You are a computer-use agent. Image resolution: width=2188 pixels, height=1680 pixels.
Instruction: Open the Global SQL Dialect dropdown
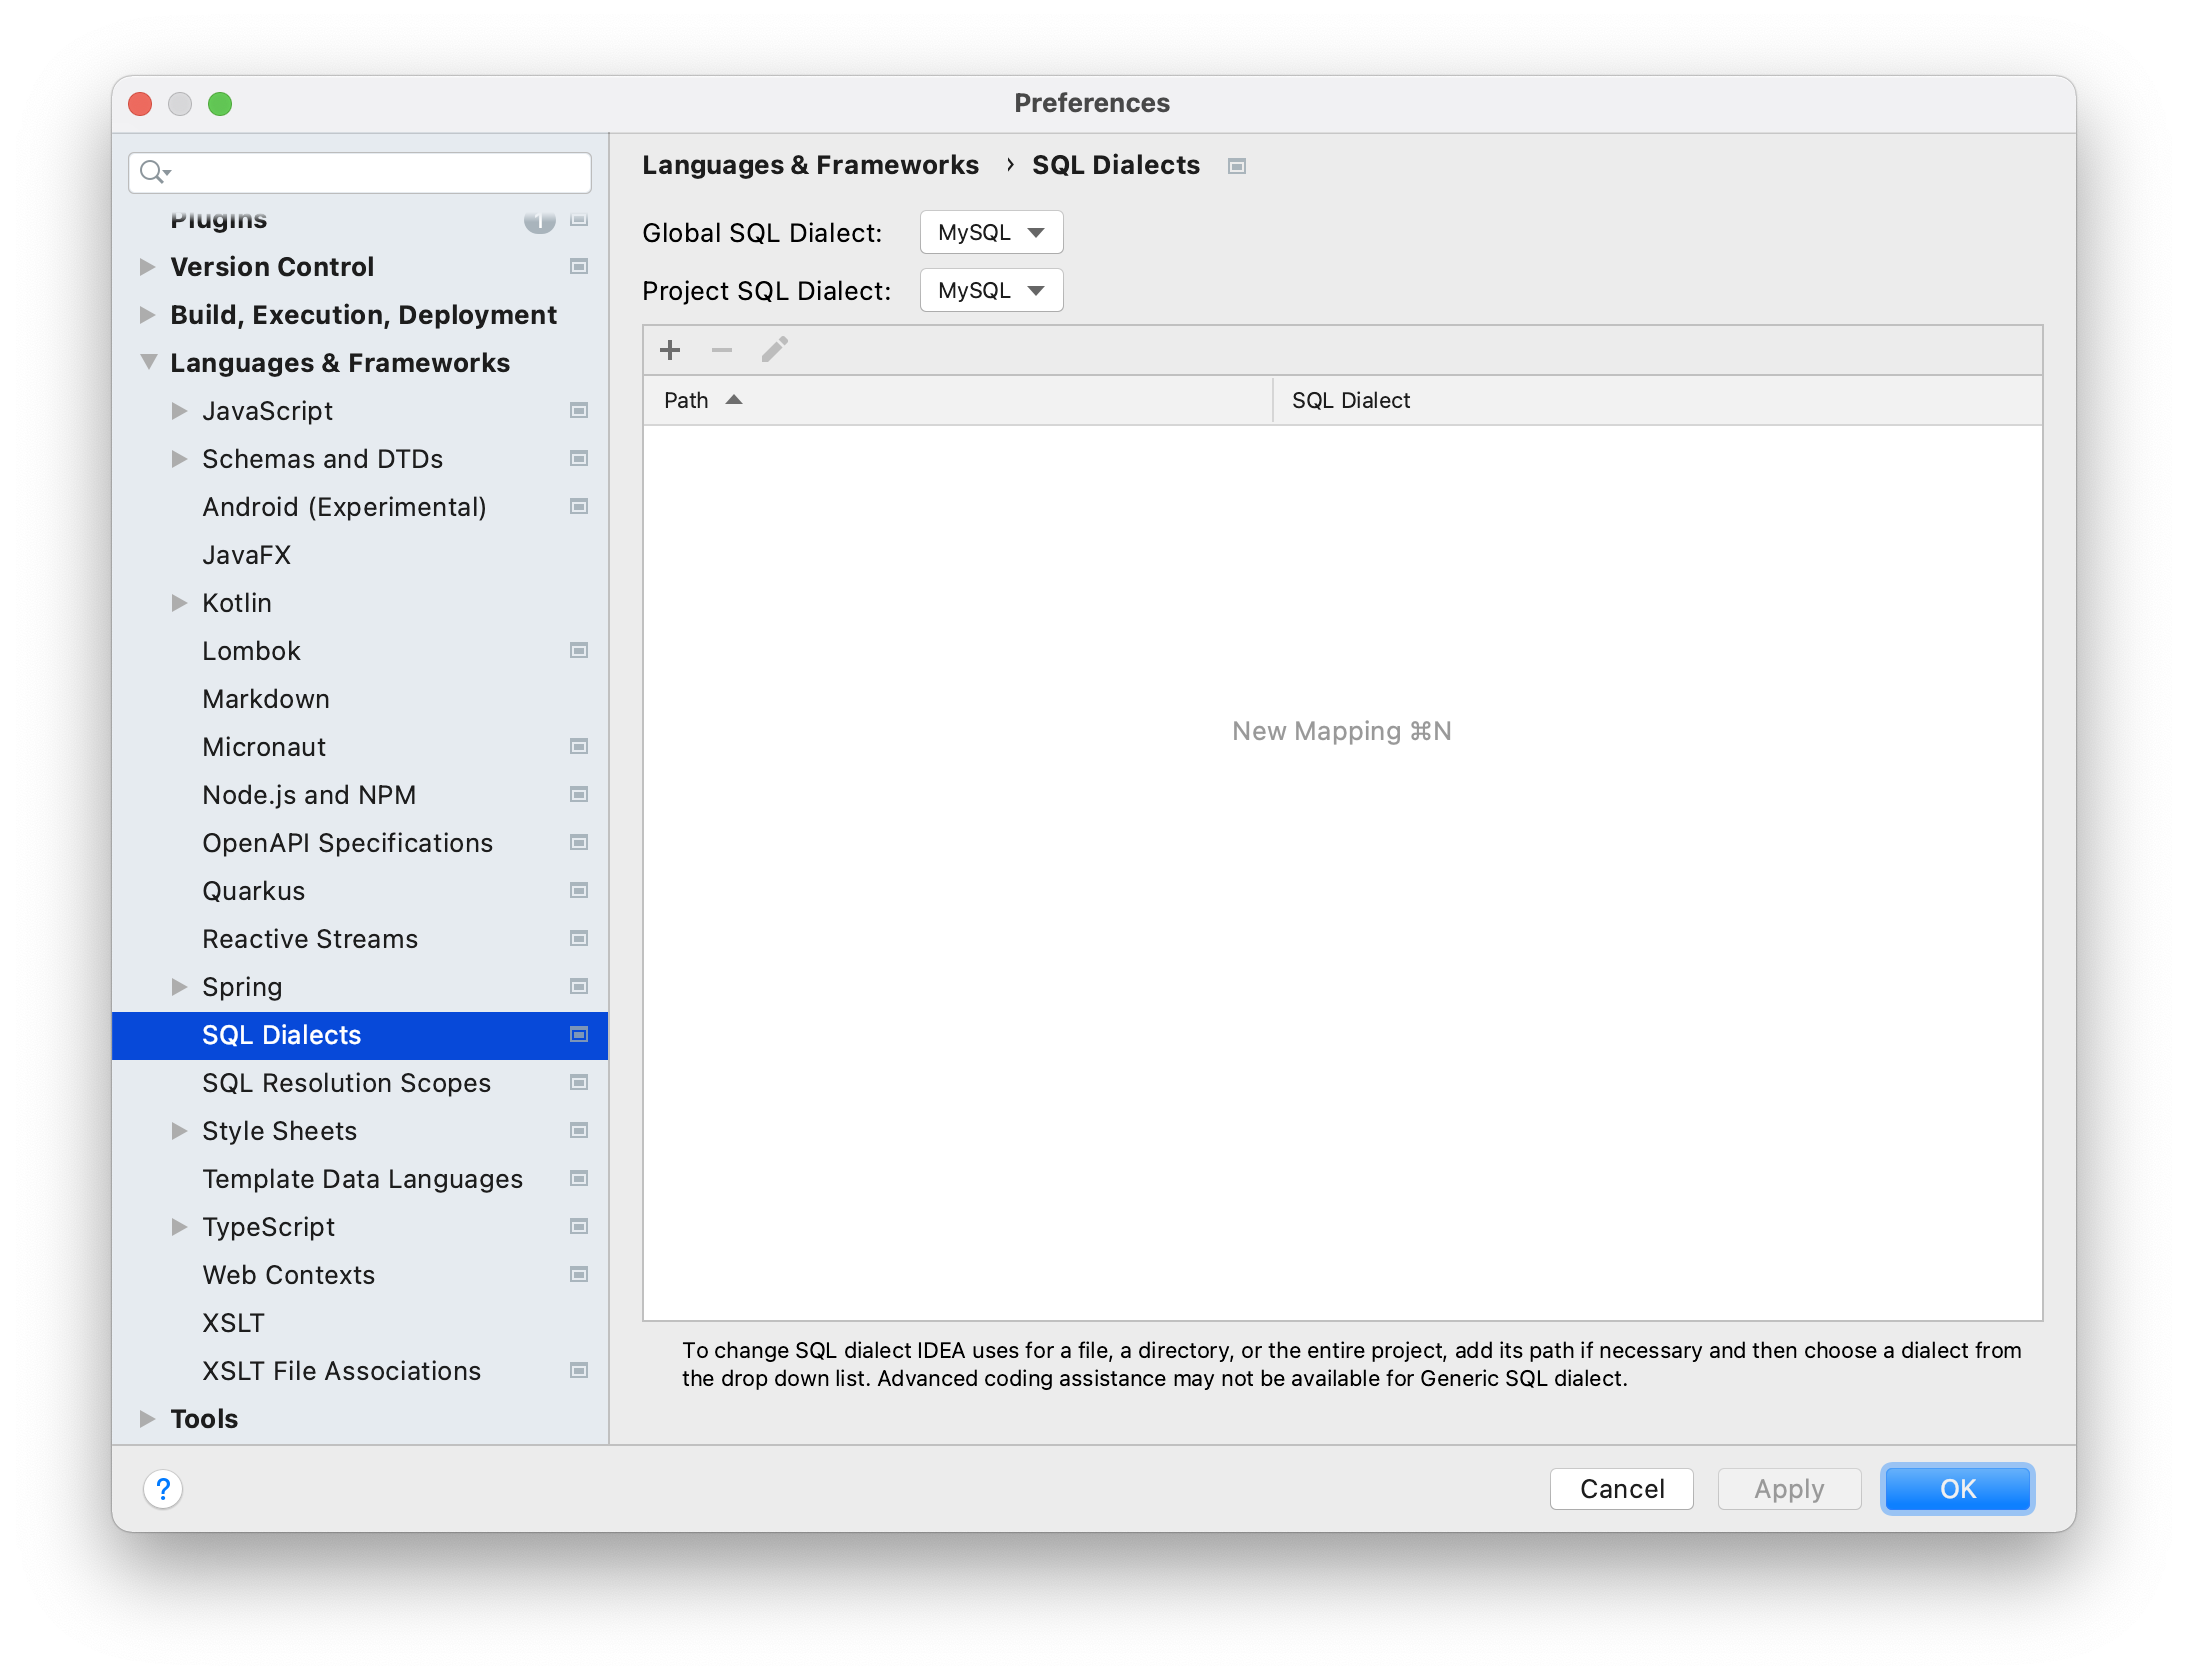coord(990,232)
